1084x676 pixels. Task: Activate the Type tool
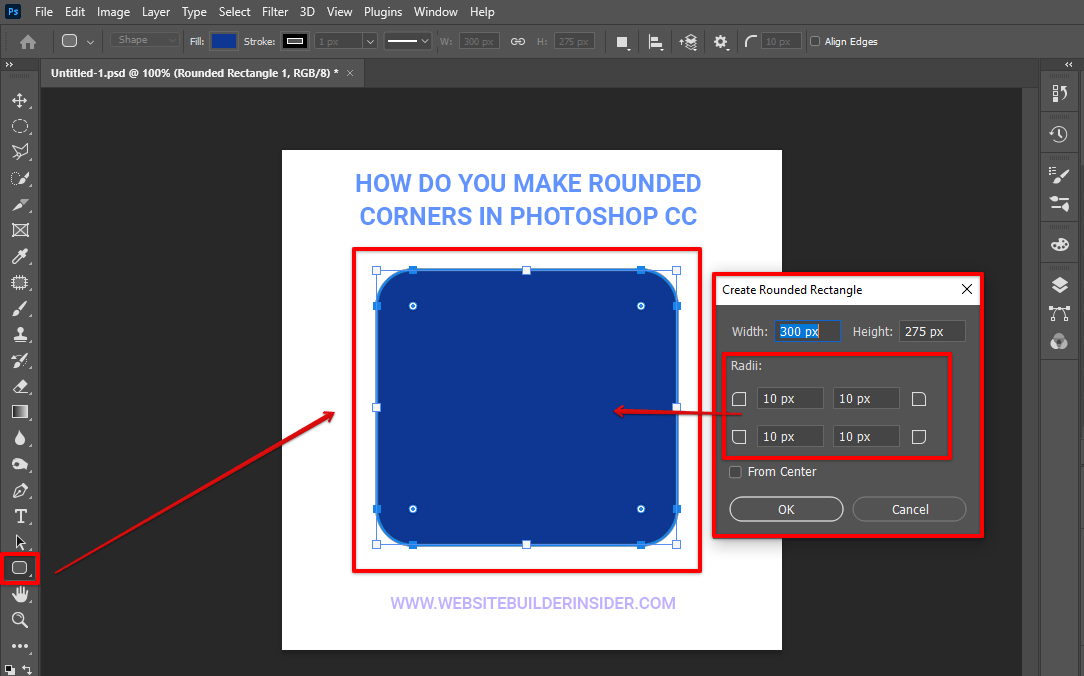(20, 516)
